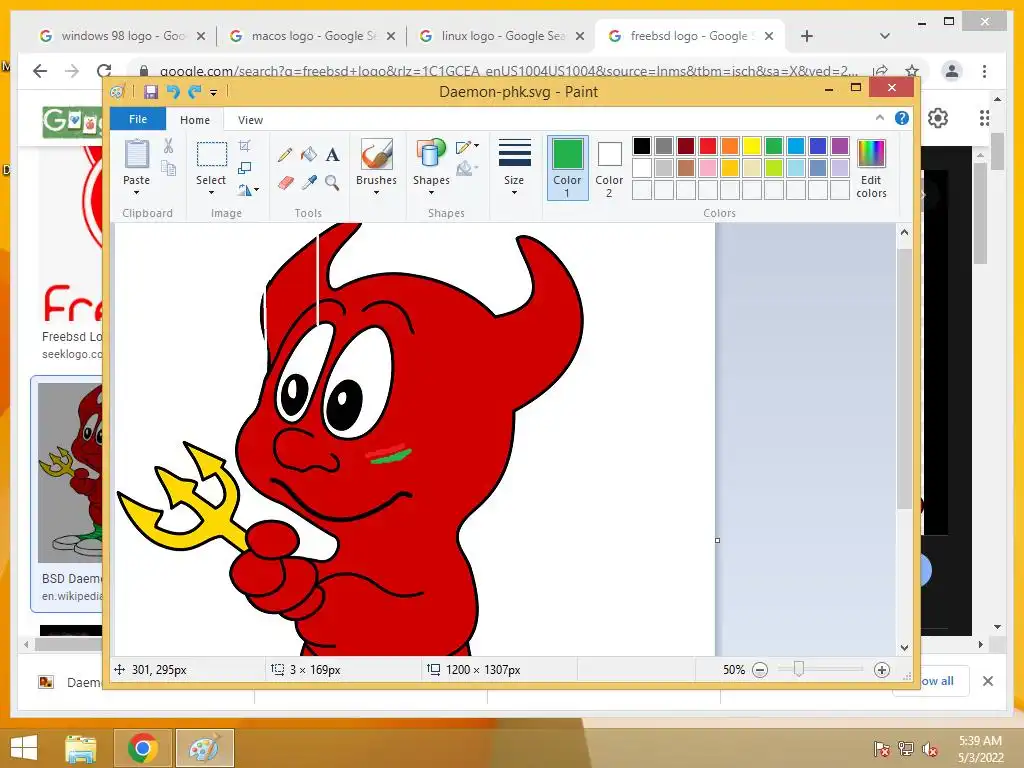Select the Fill with color bucket tool

pos(308,155)
